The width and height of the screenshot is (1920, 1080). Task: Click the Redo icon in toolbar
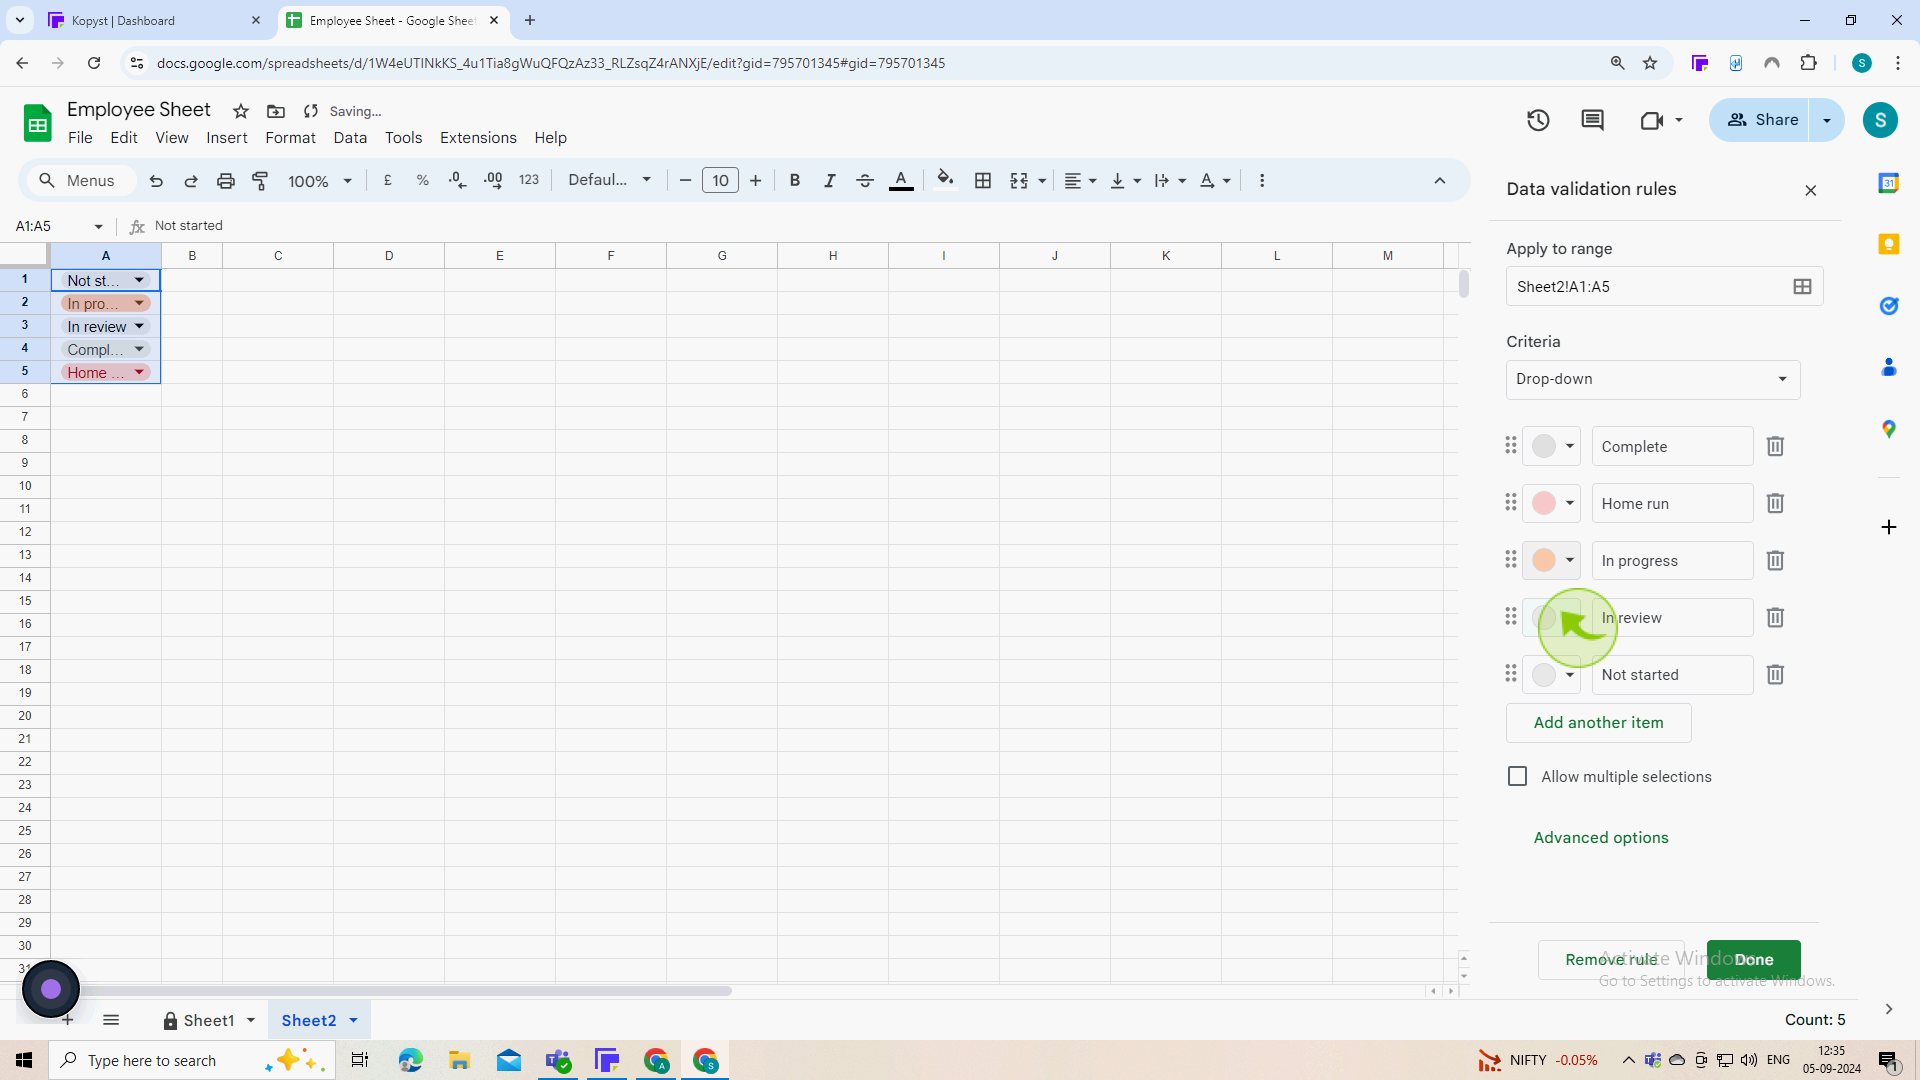(191, 181)
